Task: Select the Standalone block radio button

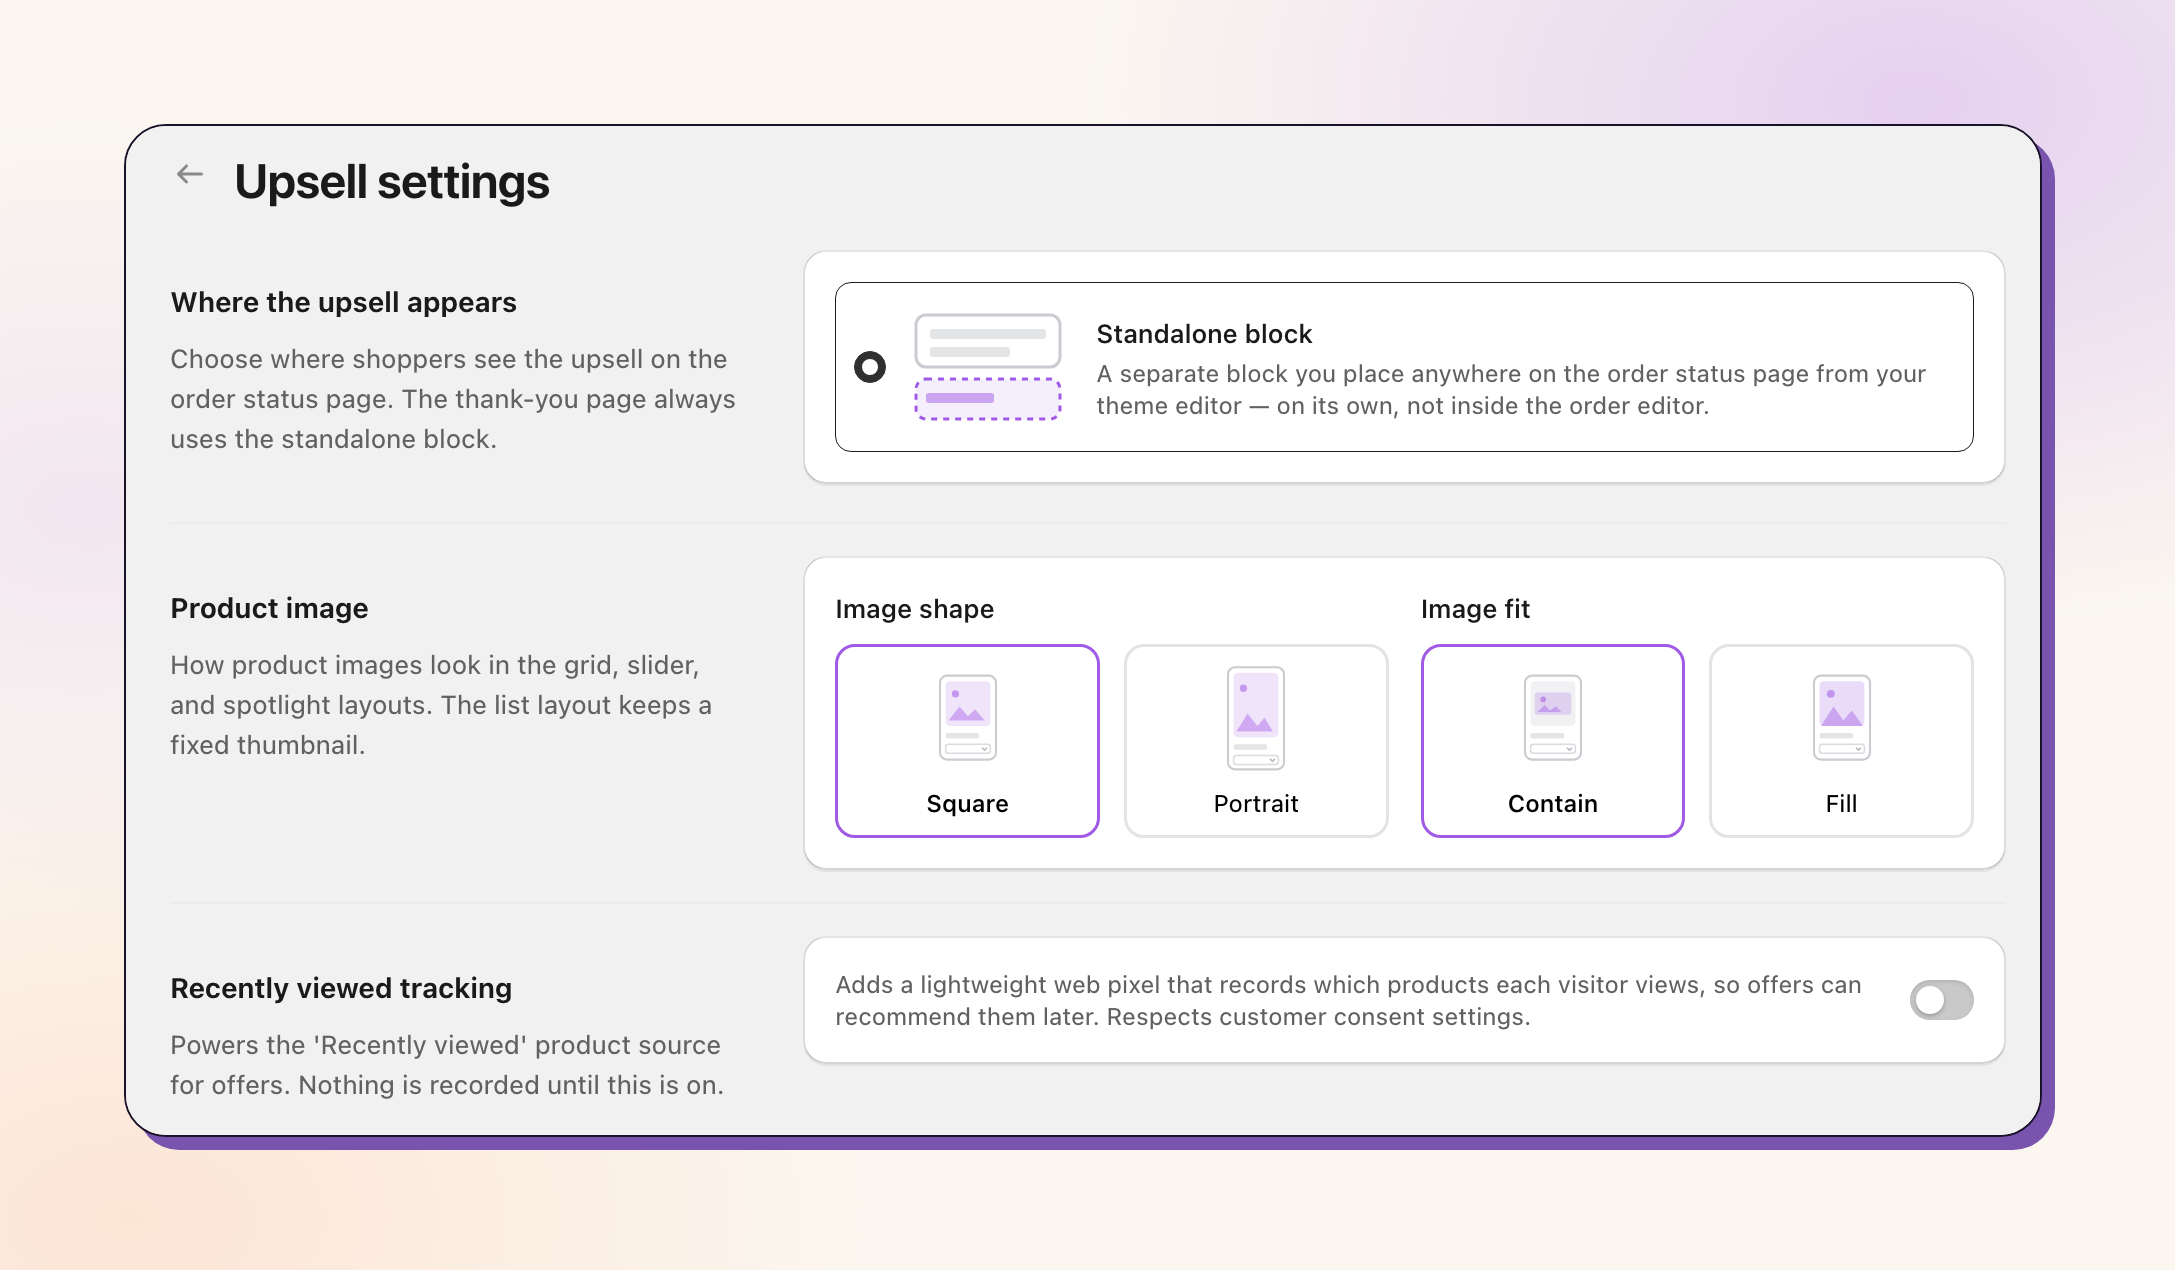Action: [x=870, y=367]
